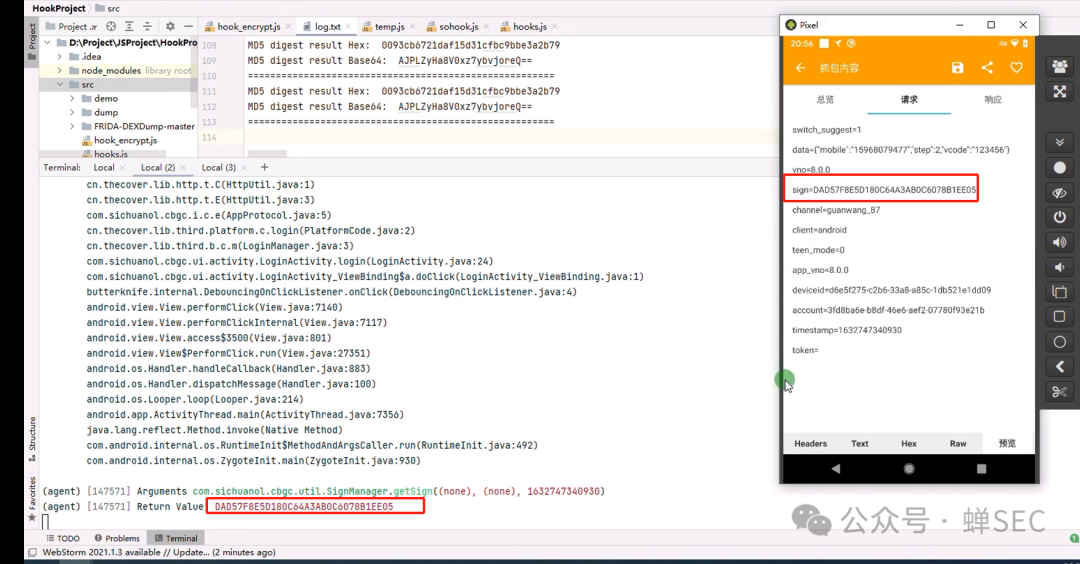Toggle the crossed-eye visibility button on sidebar

[x=1060, y=192]
